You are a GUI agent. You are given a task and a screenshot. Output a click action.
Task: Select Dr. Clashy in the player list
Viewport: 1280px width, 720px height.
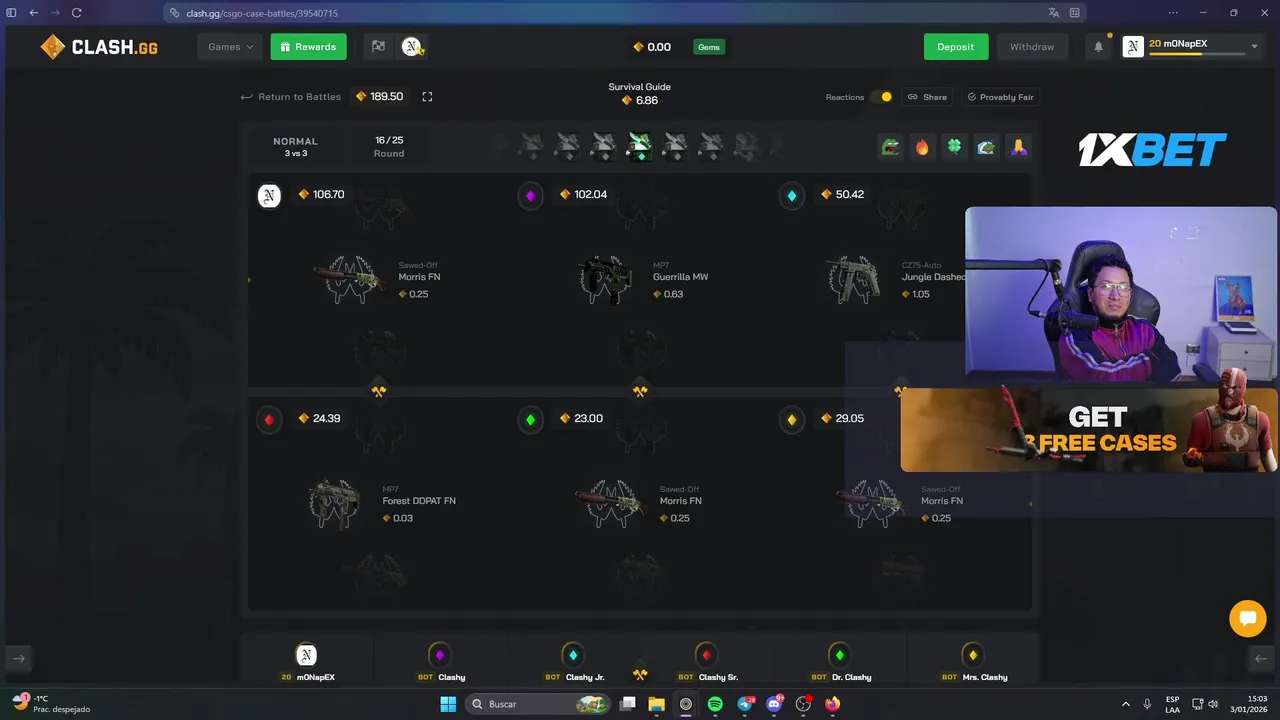point(839,661)
